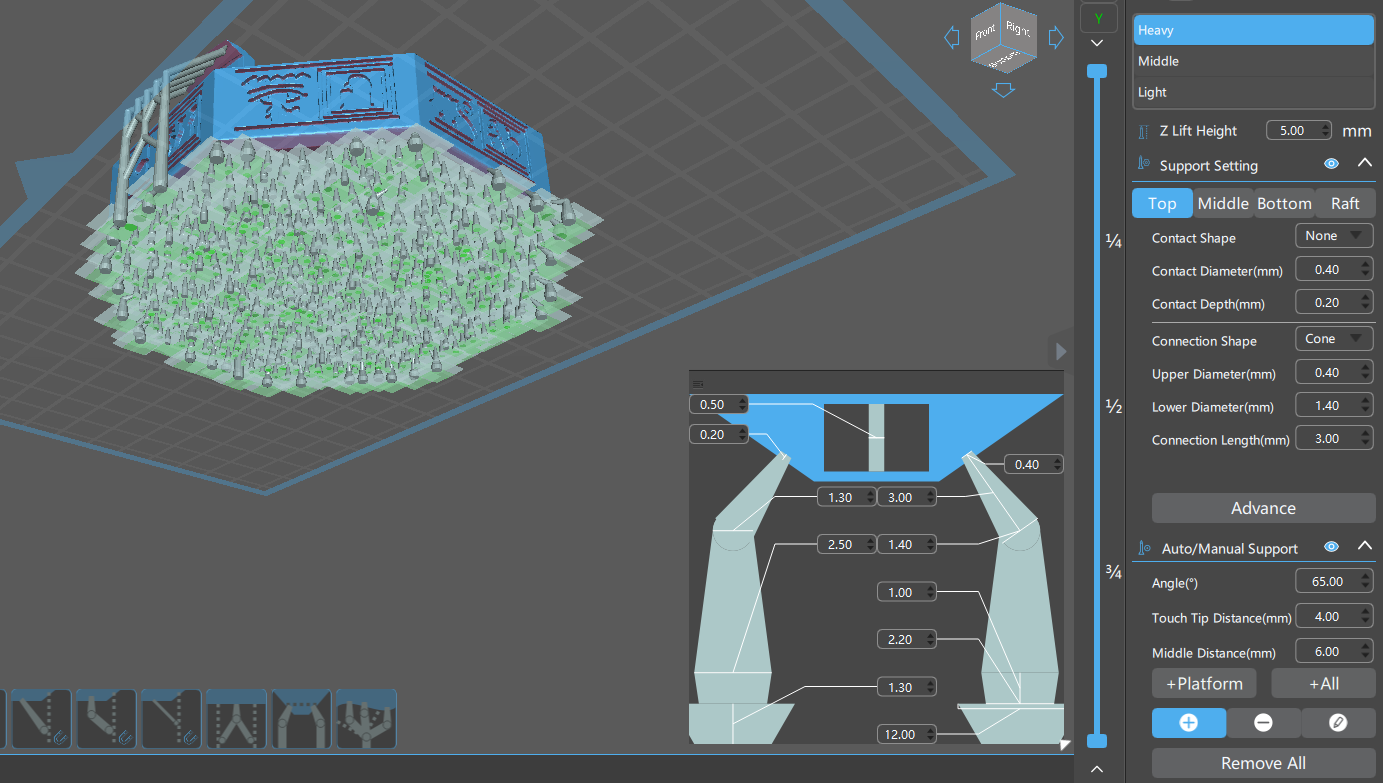Viewport: 1383px width, 783px height.
Task: Switch to the Bottom support tab
Action: 1284,203
